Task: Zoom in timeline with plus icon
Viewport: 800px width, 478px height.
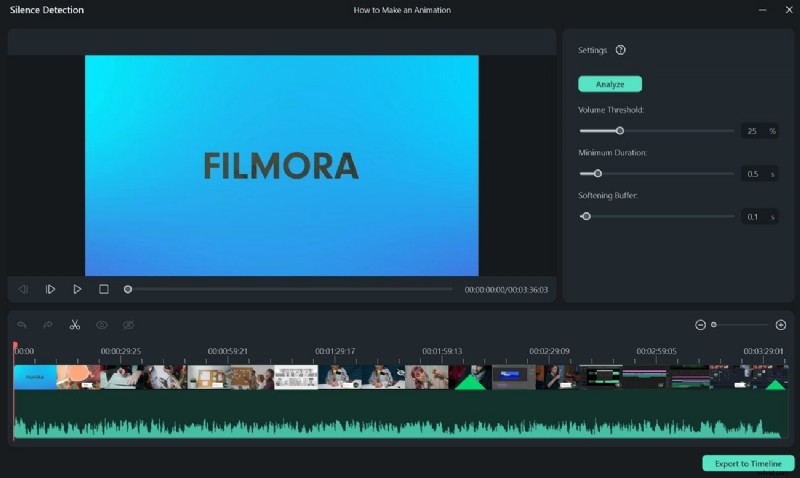Action: point(781,325)
